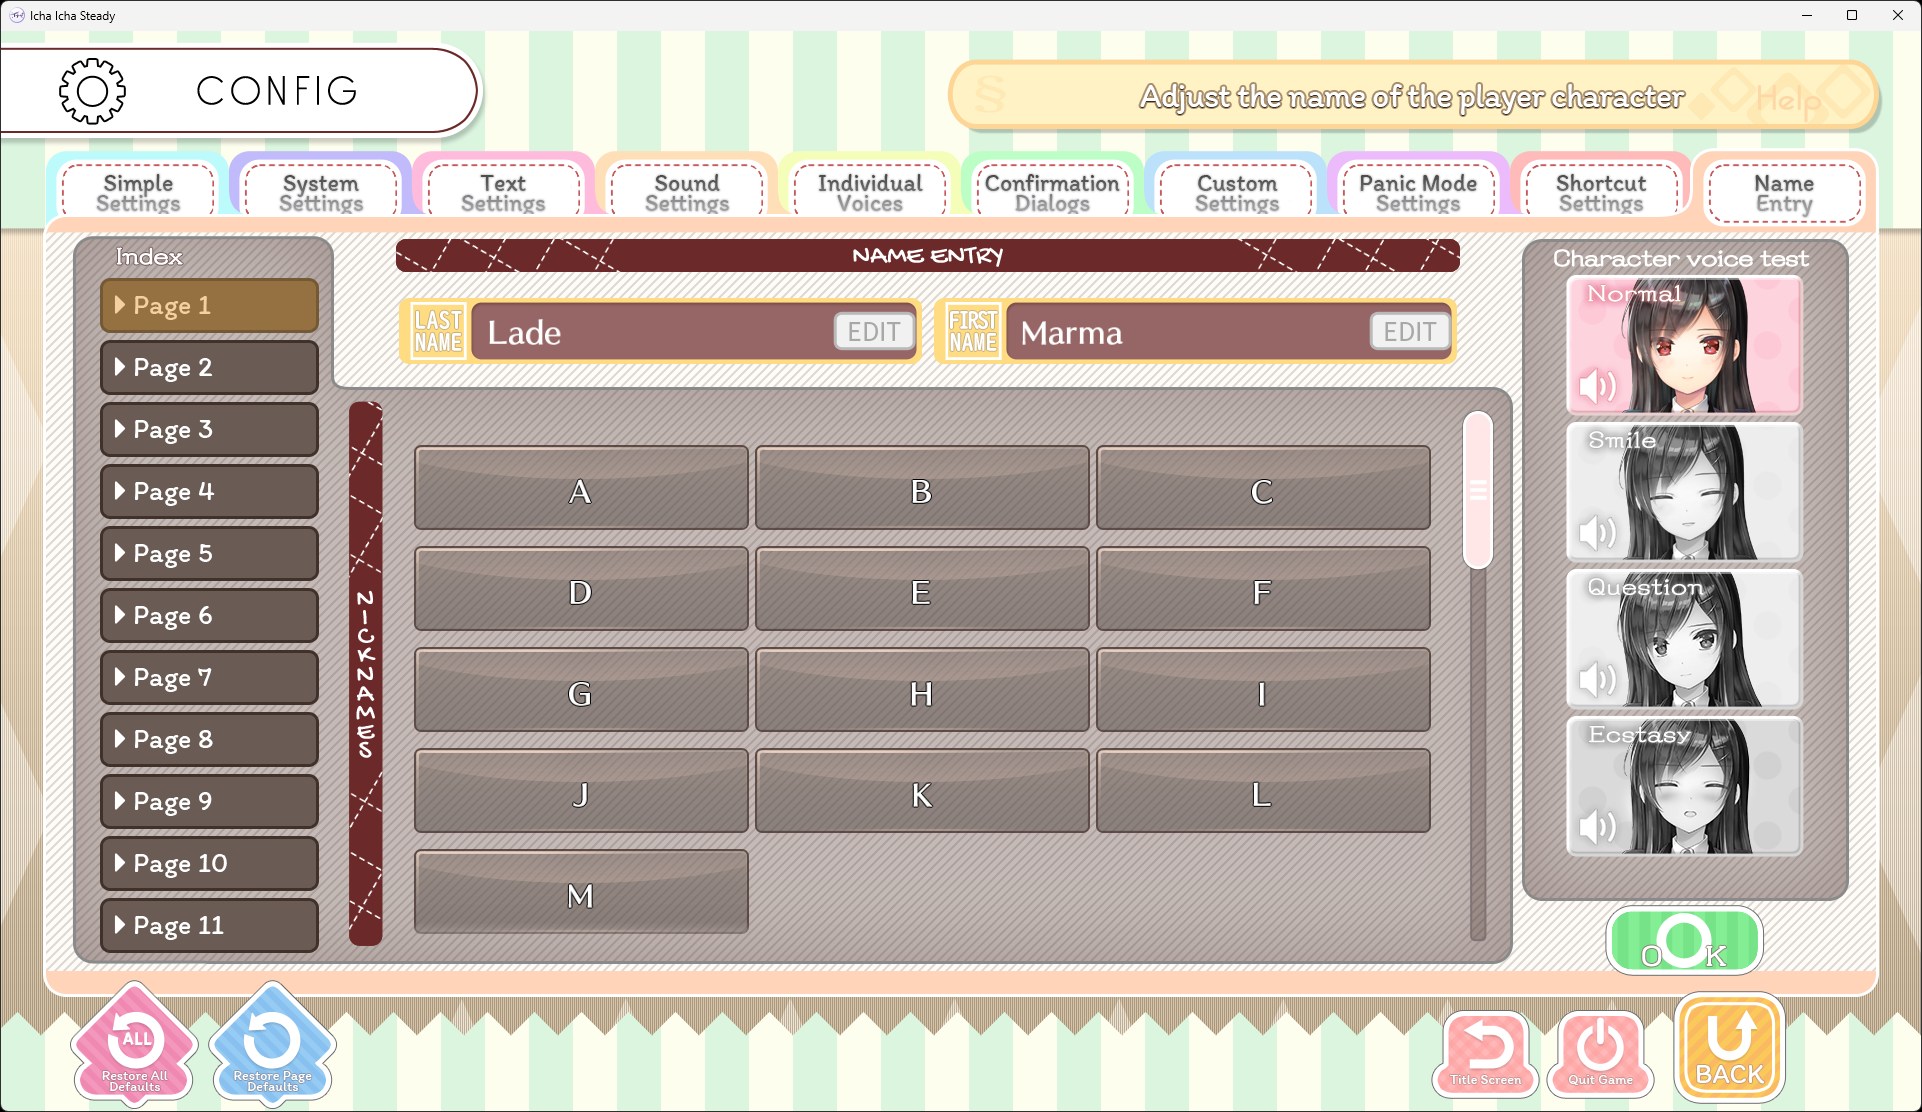This screenshot has width=1922, height=1112.
Task: Play the Smile voice test speaker icon
Action: (1597, 533)
